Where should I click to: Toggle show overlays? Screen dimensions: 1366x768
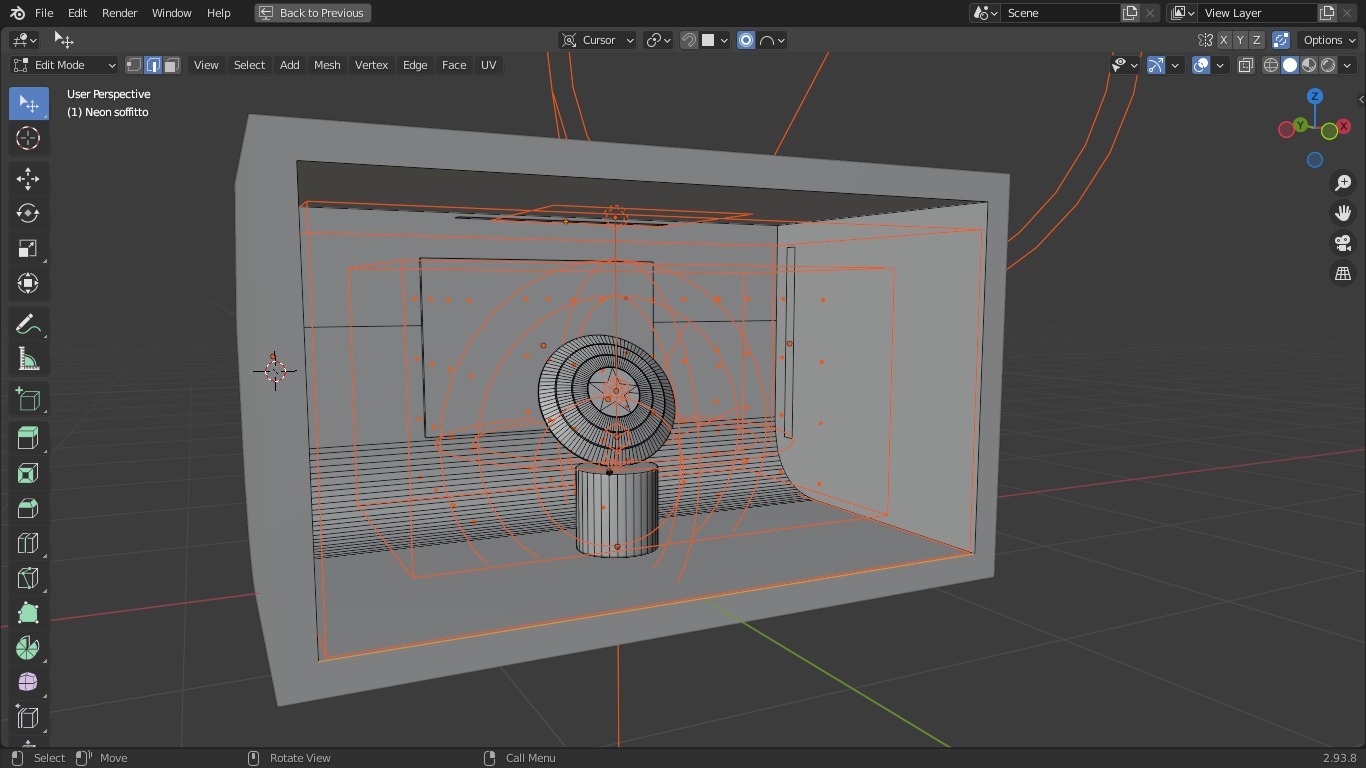(x=1201, y=65)
